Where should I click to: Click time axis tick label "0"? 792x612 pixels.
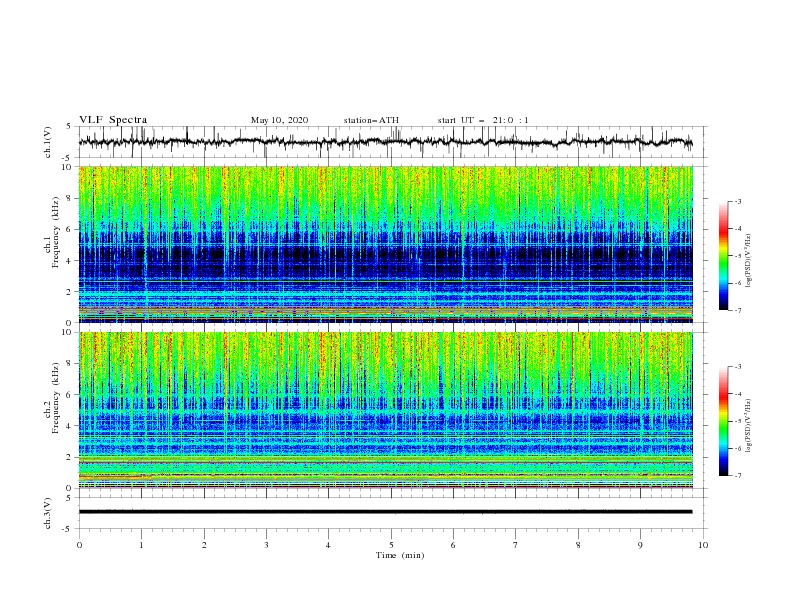(79, 545)
